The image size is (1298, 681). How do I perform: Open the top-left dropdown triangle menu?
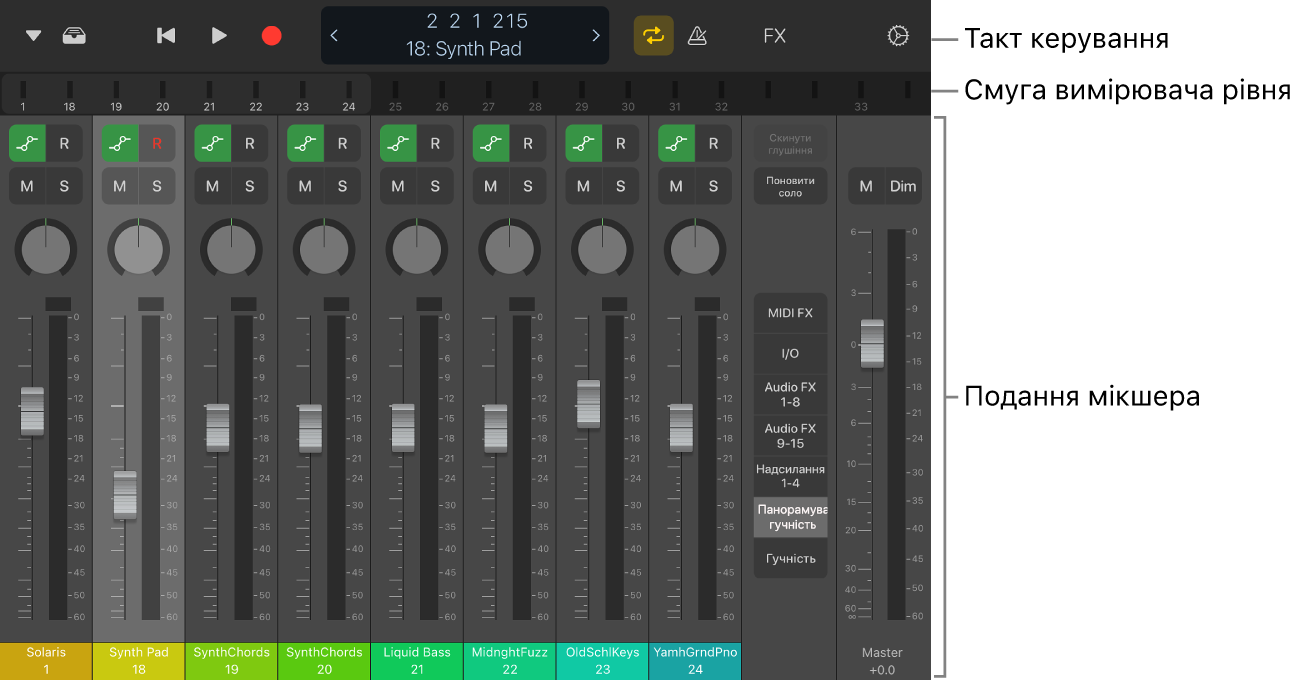[x=33, y=36]
